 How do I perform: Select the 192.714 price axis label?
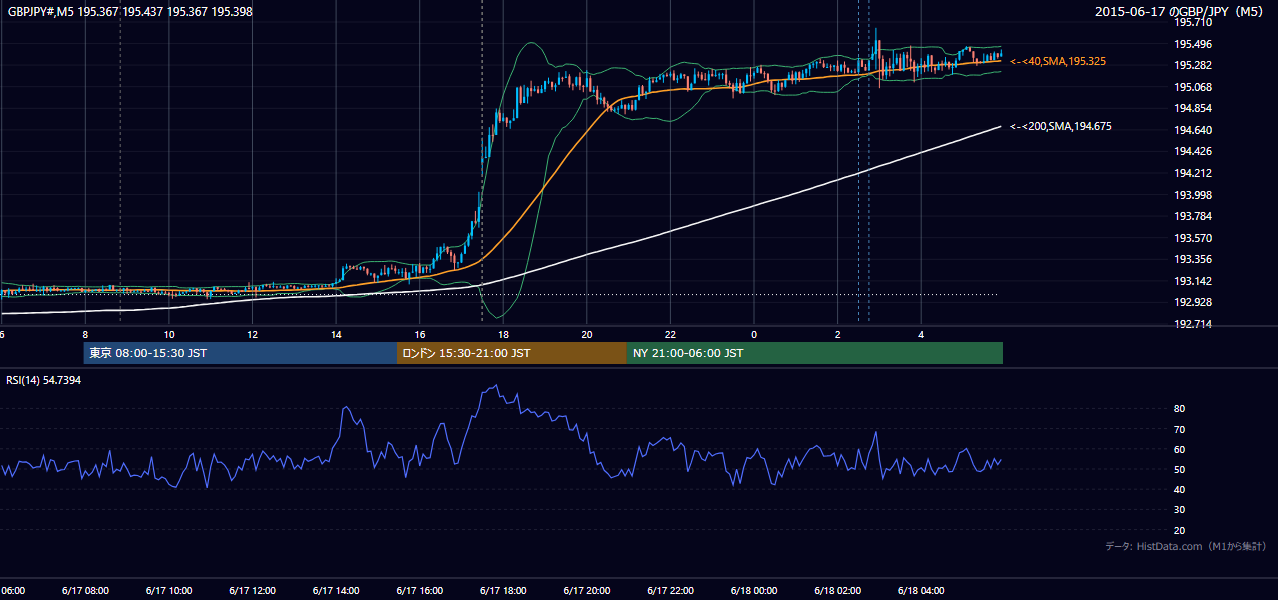[1193, 324]
